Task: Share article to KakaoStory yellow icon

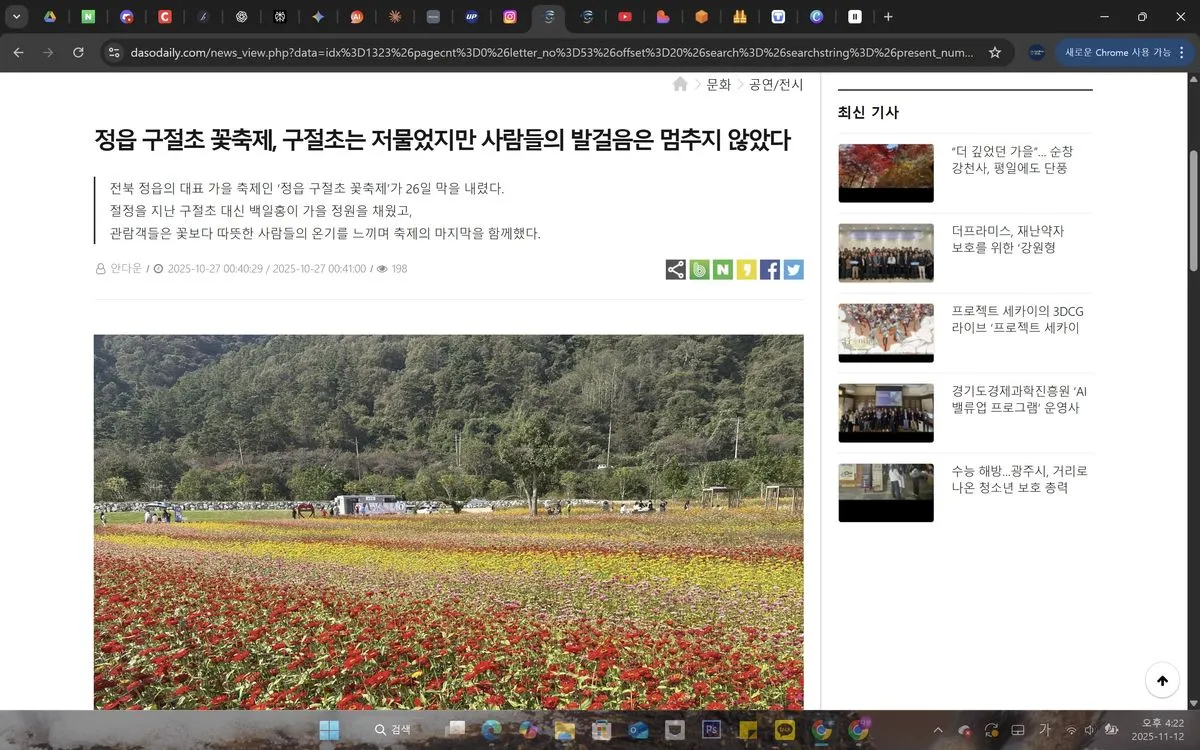Action: point(746,269)
